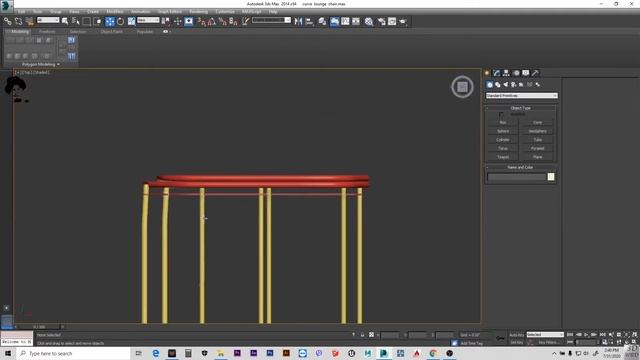
Task: Open the Rendering menu
Action: click(198, 12)
